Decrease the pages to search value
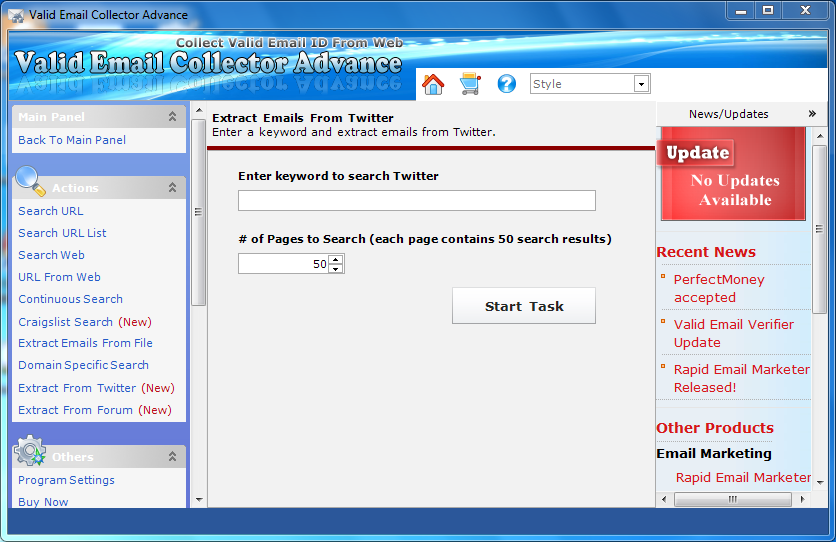 click(335, 269)
